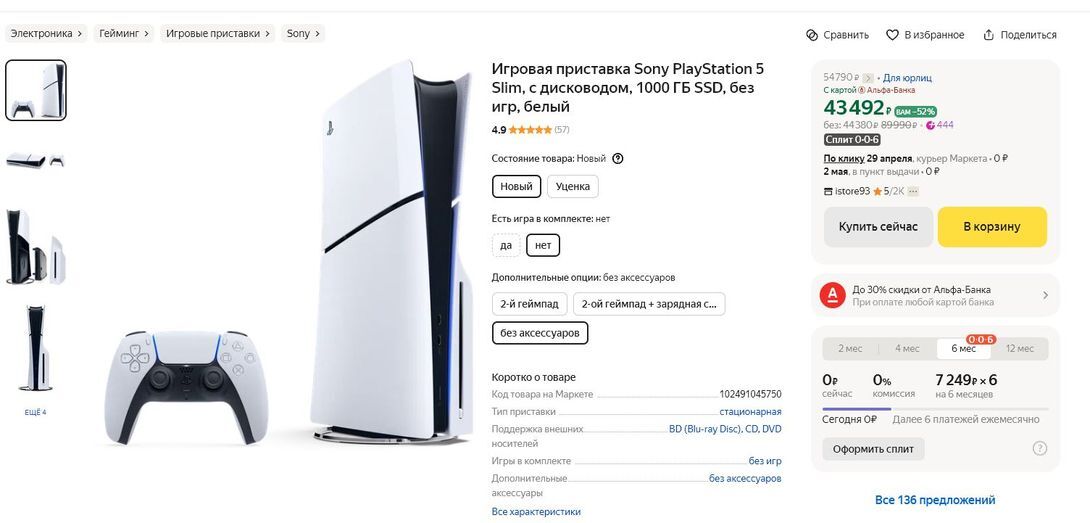Click seller more-options ellipsis icon near istore93
This screenshot has width=1090, height=523.
pyautogui.click(x=913, y=191)
